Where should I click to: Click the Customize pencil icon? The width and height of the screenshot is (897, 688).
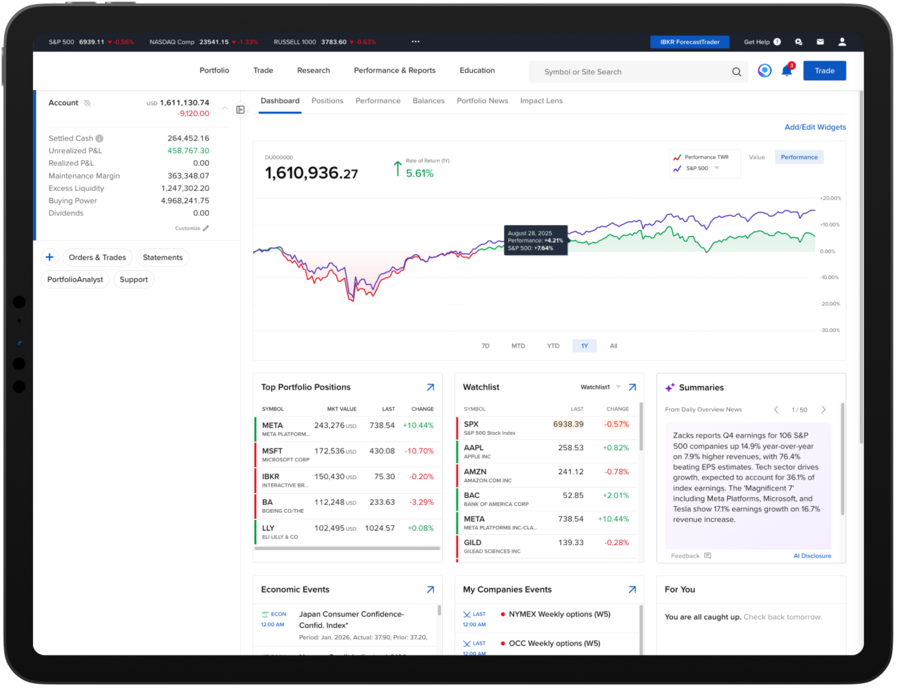point(206,228)
